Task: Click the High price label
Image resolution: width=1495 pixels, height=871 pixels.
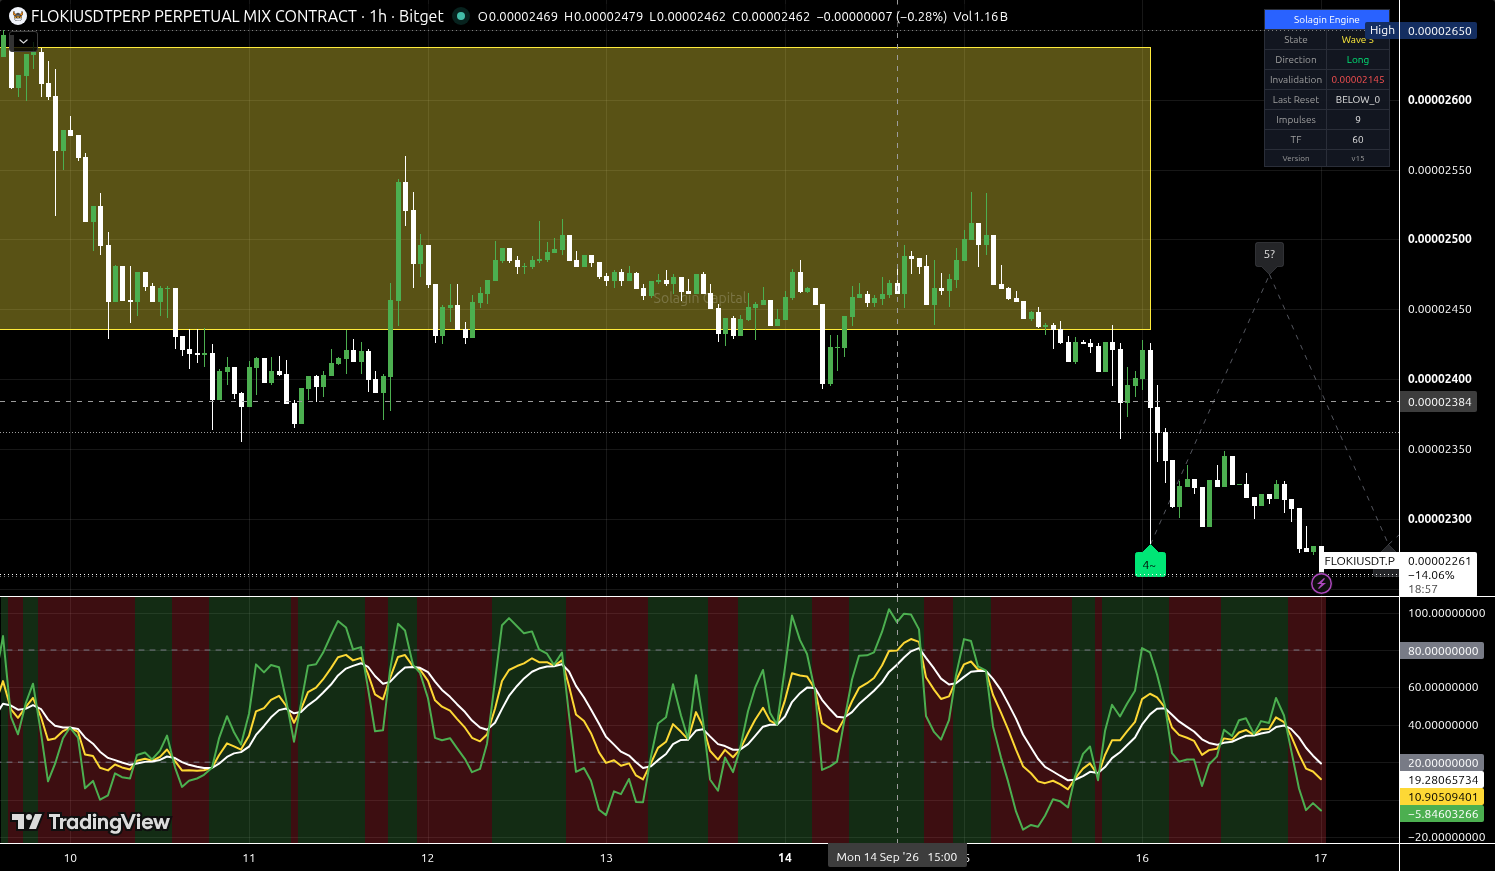Action: 1382,31
